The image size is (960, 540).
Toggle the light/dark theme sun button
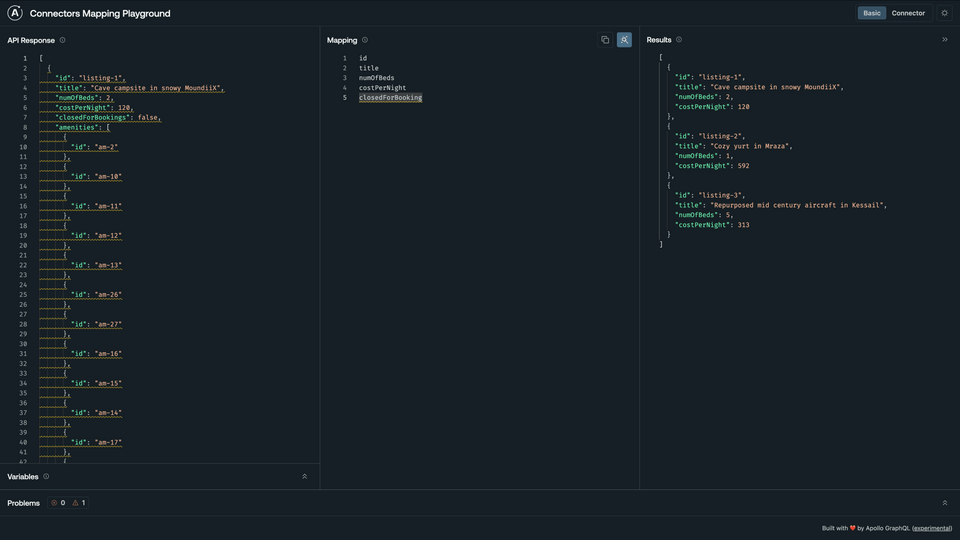944,13
